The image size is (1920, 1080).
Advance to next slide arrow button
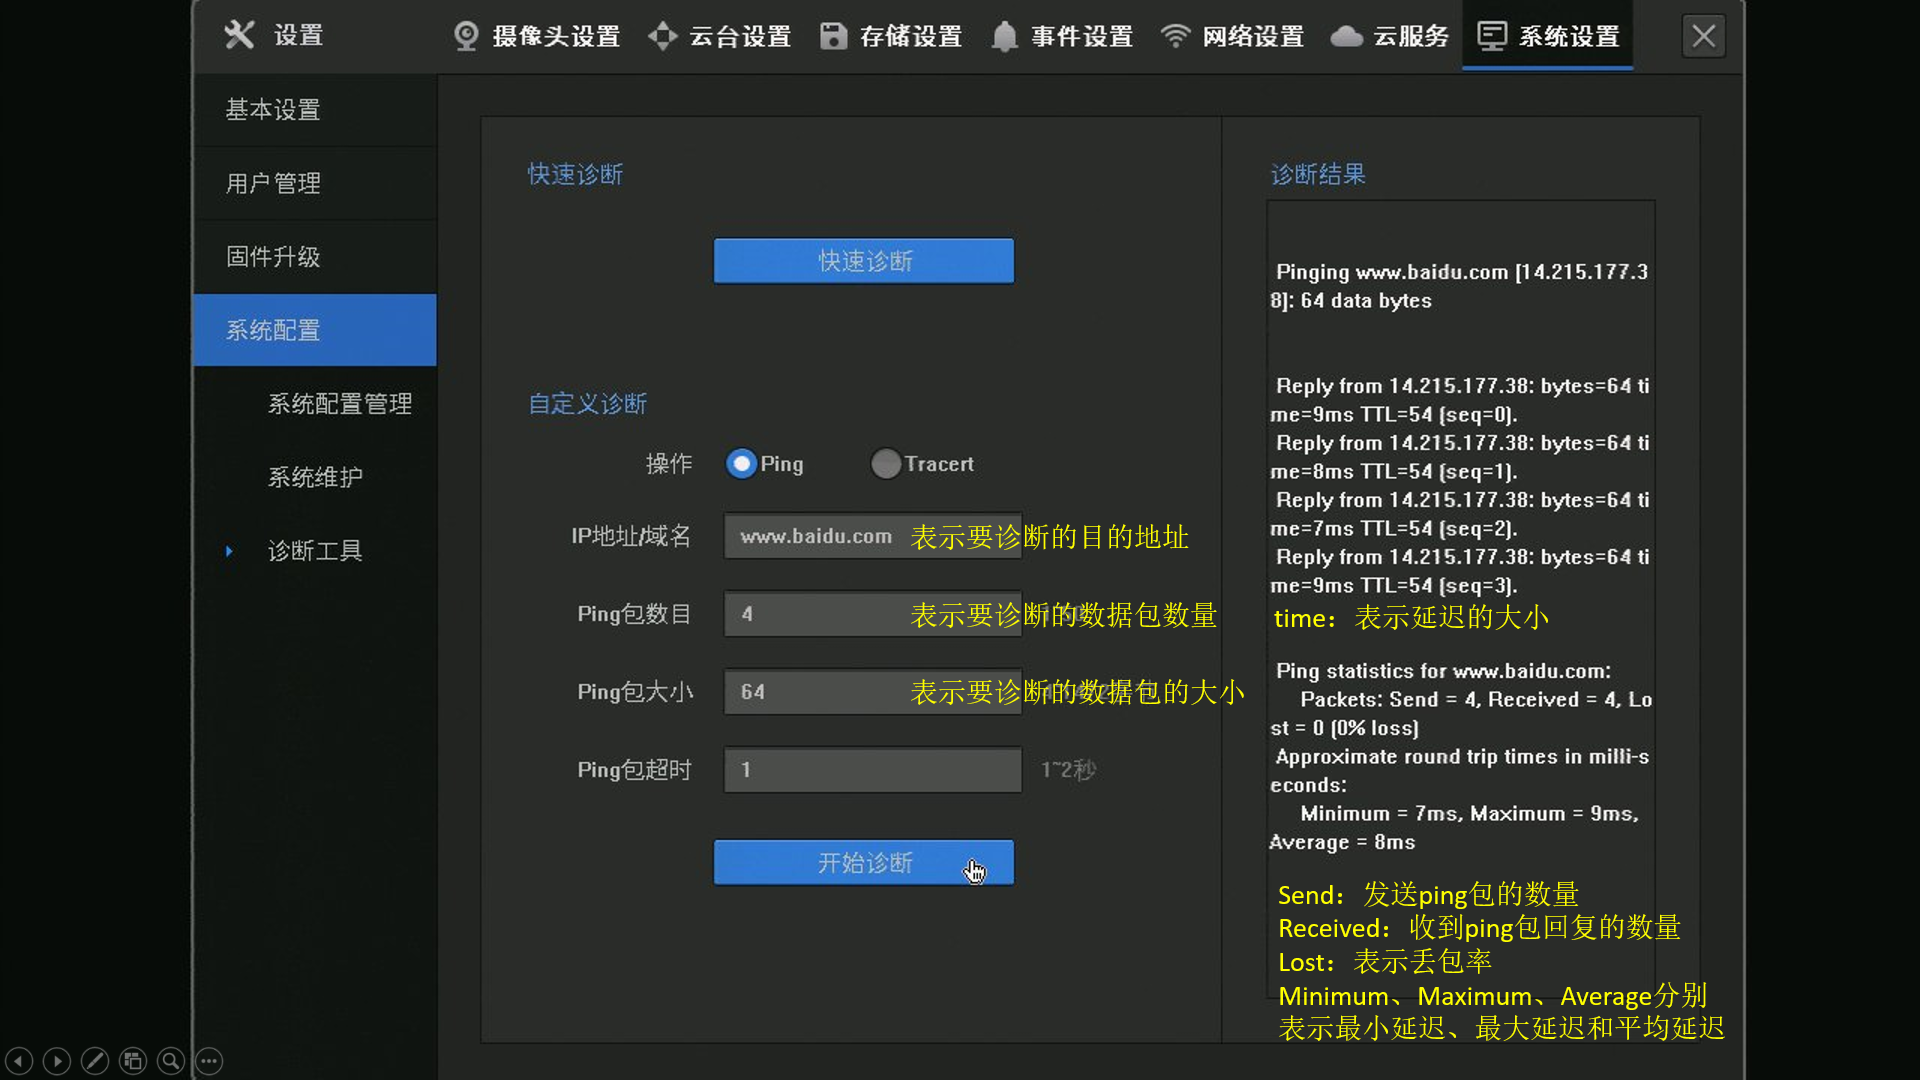point(57,1060)
